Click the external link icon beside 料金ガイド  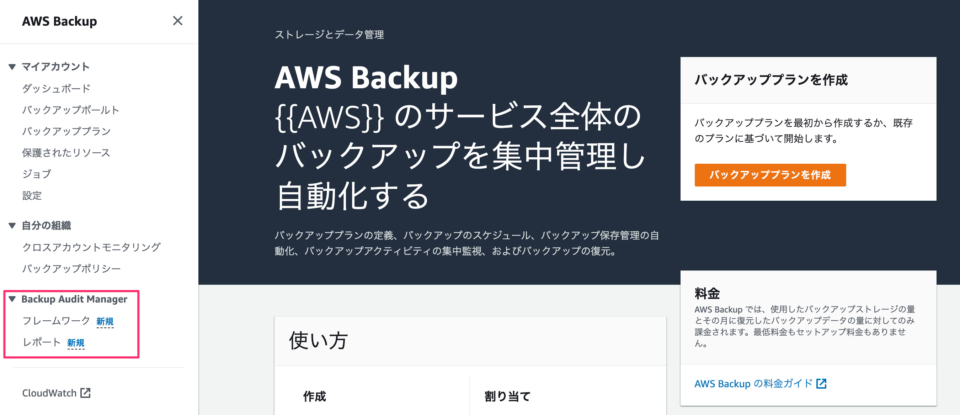coord(822,384)
